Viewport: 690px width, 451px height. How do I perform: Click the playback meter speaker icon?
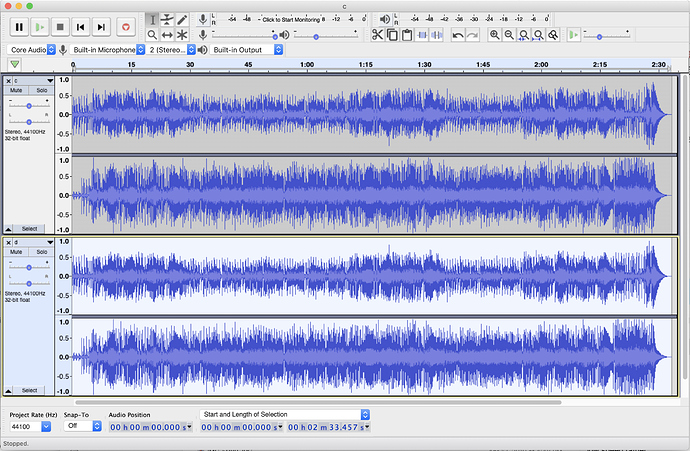click(x=384, y=19)
